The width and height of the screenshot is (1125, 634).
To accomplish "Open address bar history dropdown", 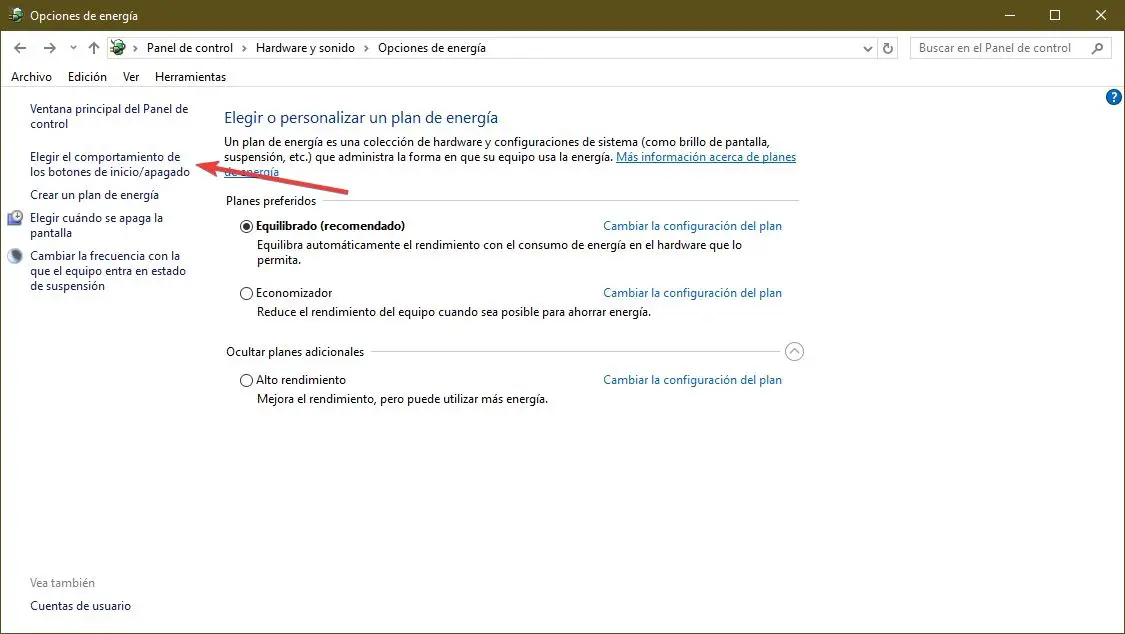I will (867, 49).
